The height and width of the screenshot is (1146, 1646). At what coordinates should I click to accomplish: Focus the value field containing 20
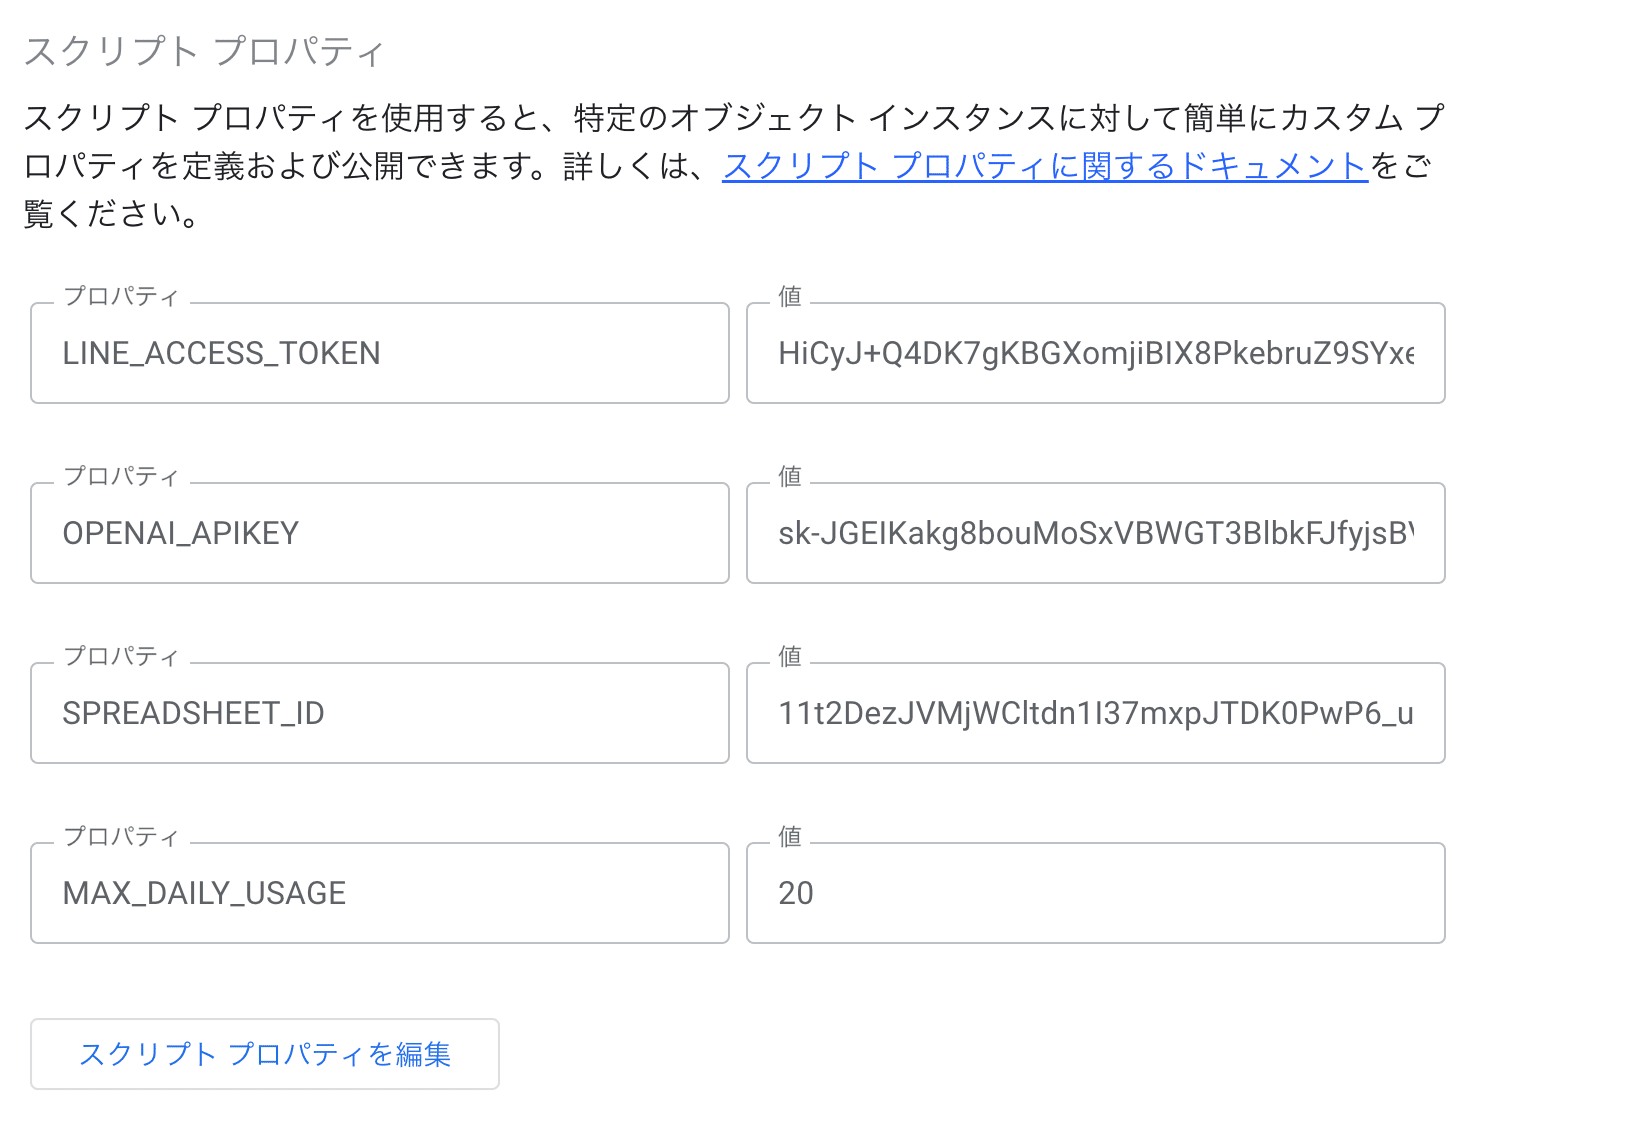coord(1095,893)
